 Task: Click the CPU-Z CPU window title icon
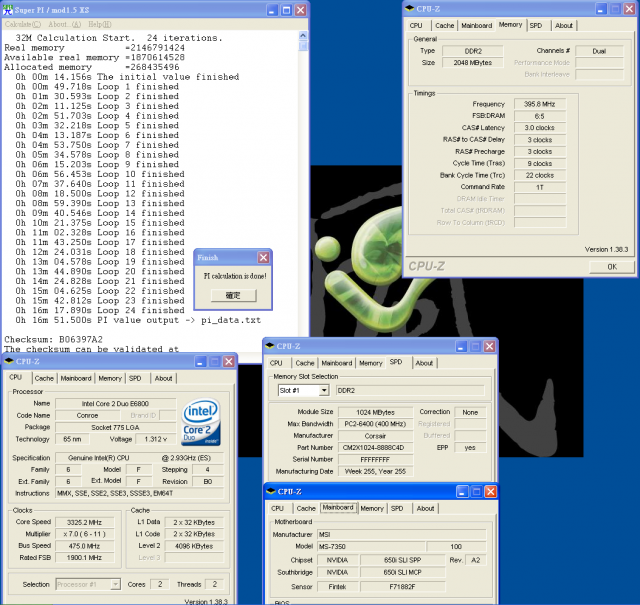(x=9, y=361)
